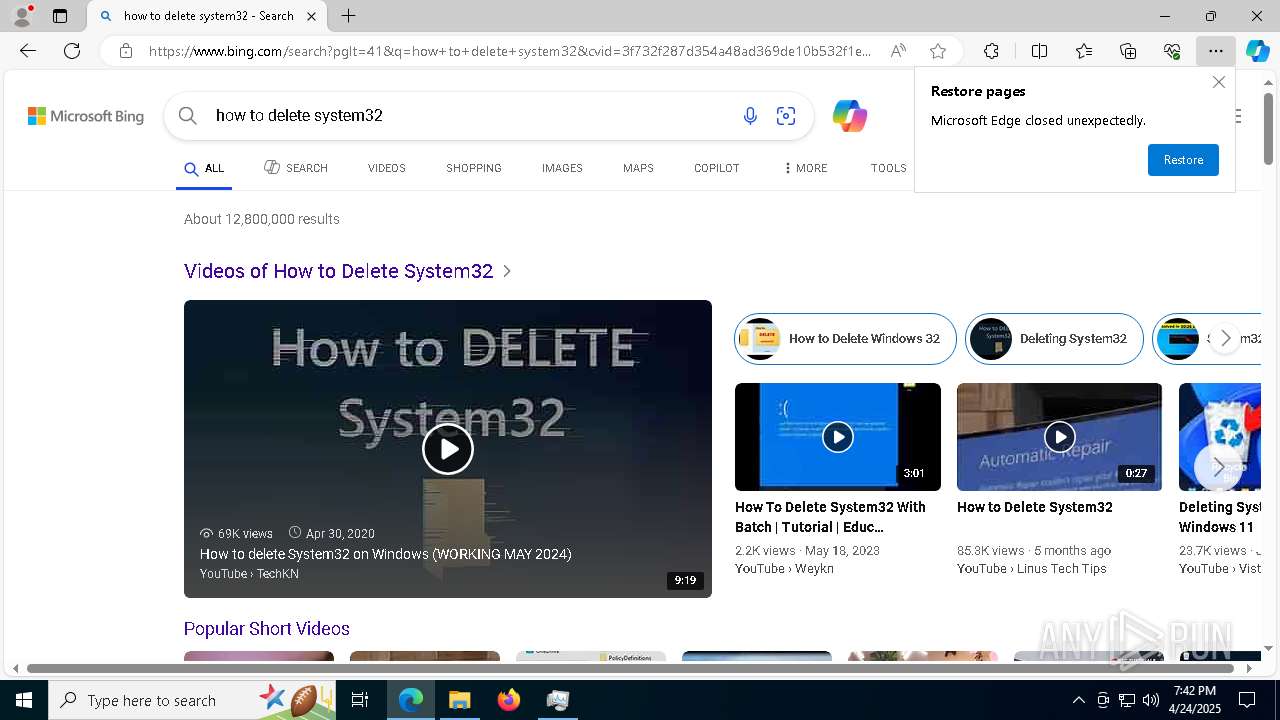Open the Copilot sidebar icon
The width and height of the screenshot is (1280, 720).
click(x=1258, y=51)
